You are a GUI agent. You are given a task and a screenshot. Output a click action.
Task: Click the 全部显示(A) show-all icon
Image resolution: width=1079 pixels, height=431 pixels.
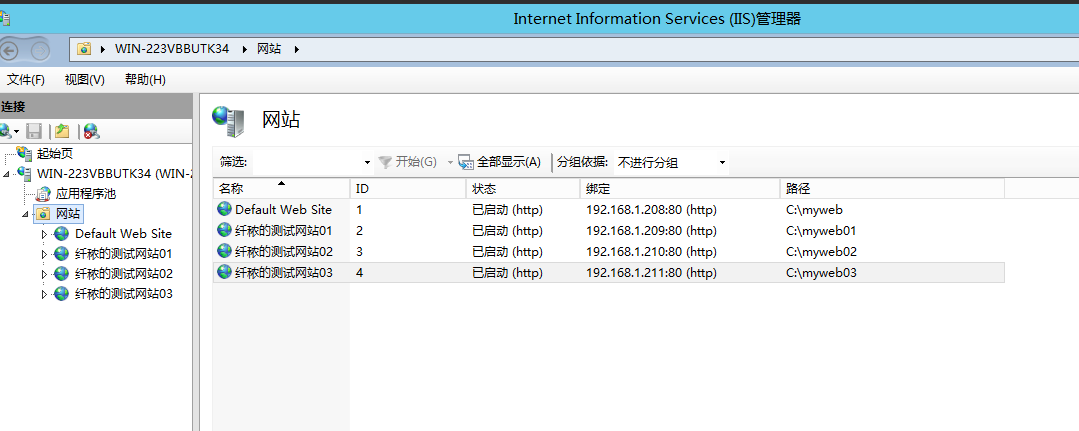point(466,162)
